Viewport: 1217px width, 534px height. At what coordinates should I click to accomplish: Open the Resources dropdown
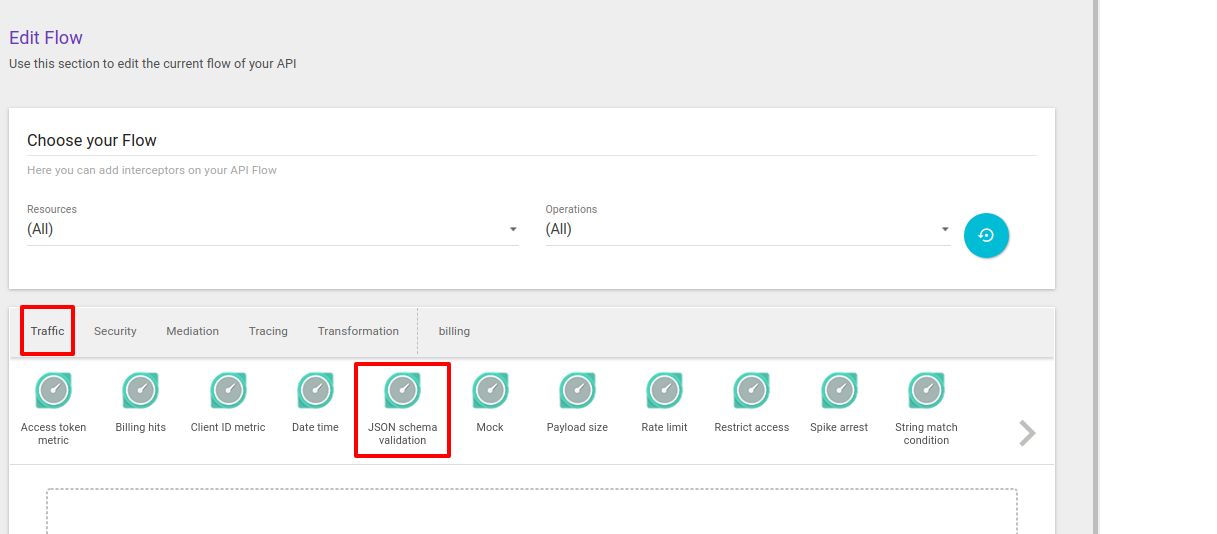click(x=272, y=229)
